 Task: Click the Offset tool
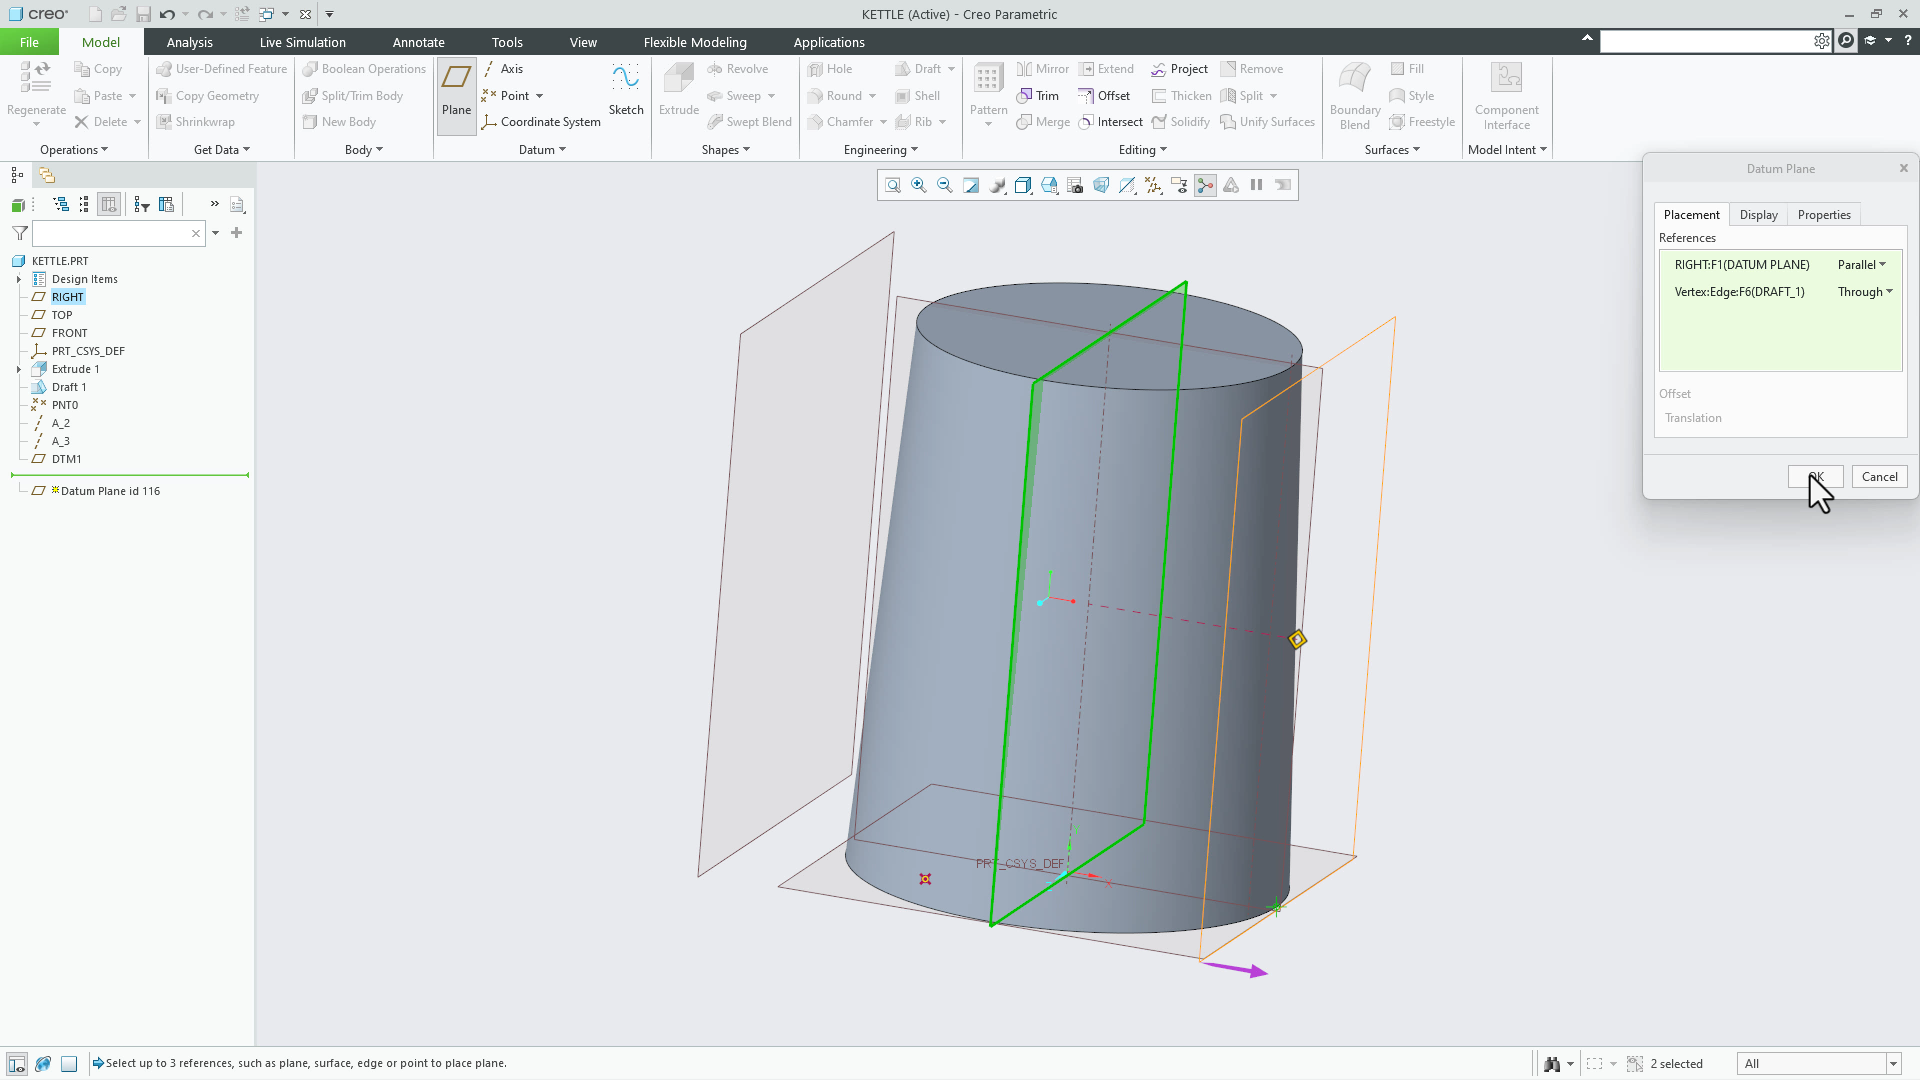pos(1104,96)
